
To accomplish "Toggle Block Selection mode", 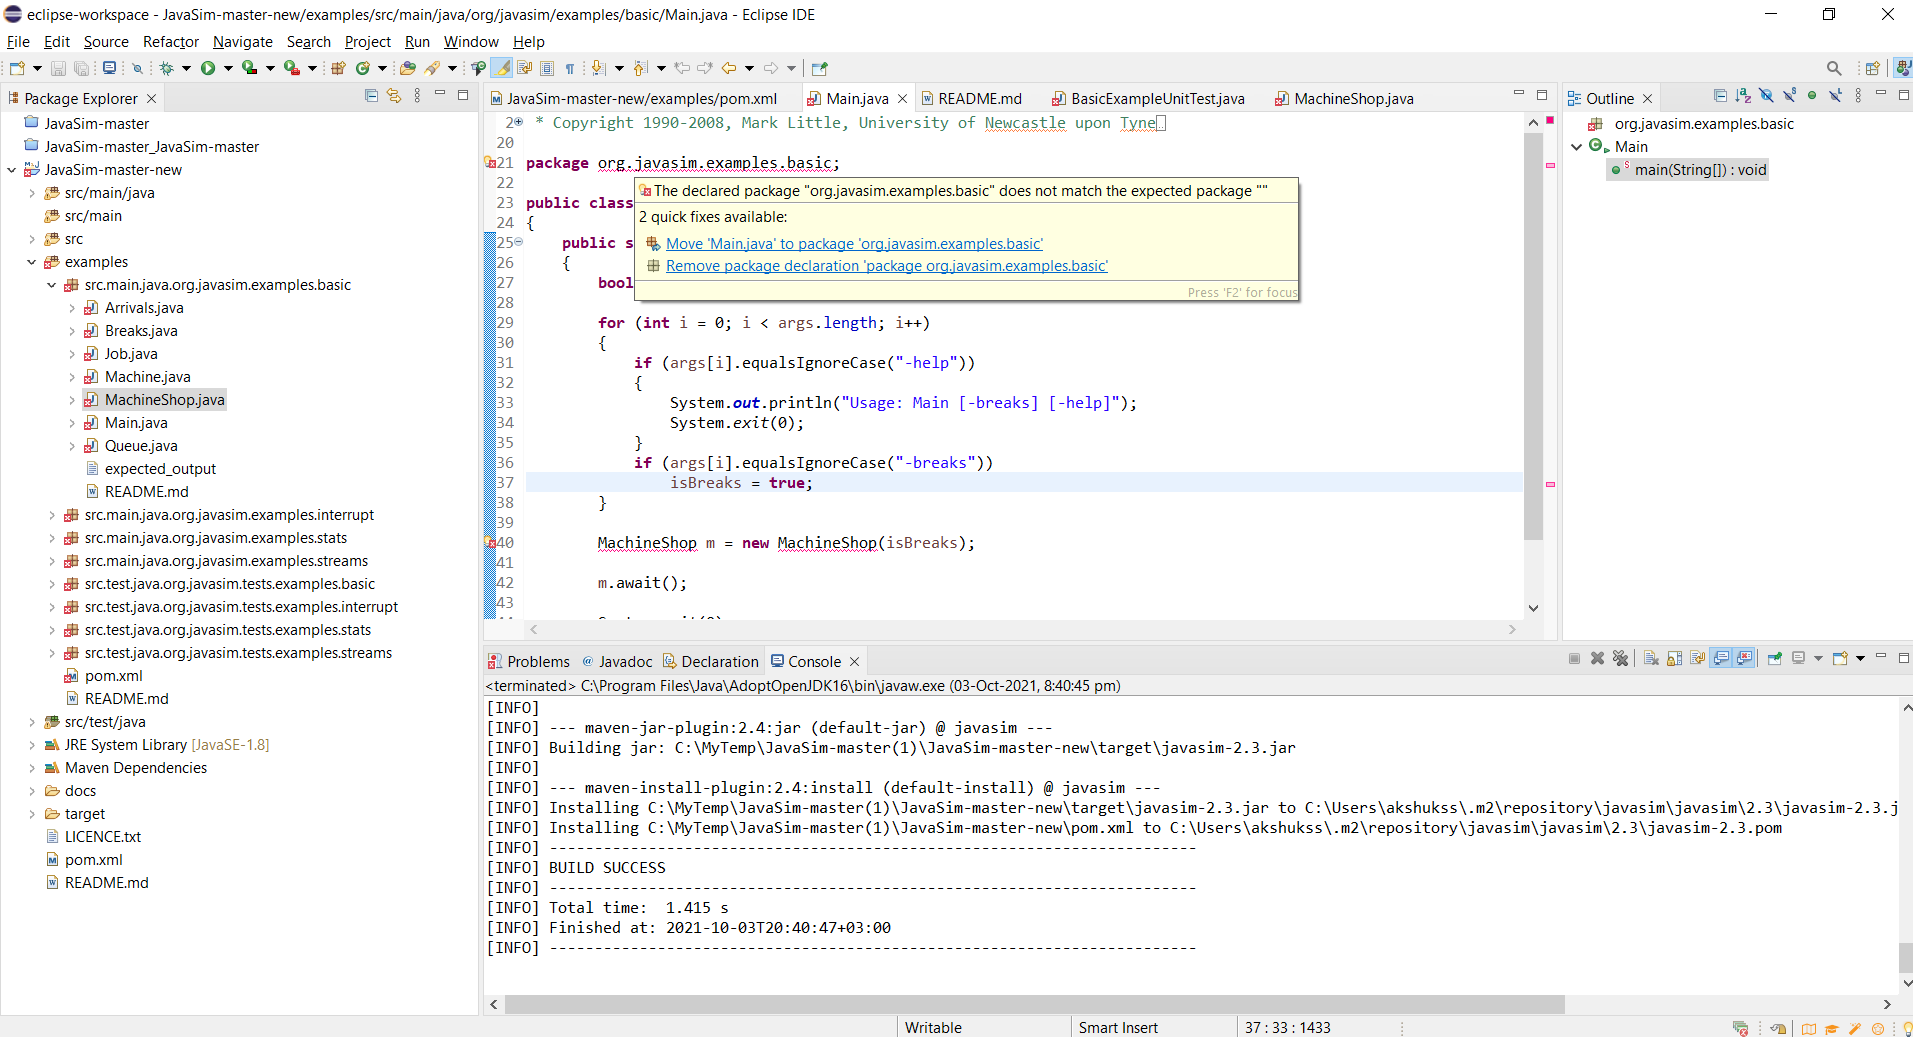I will [x=546, y=68].
